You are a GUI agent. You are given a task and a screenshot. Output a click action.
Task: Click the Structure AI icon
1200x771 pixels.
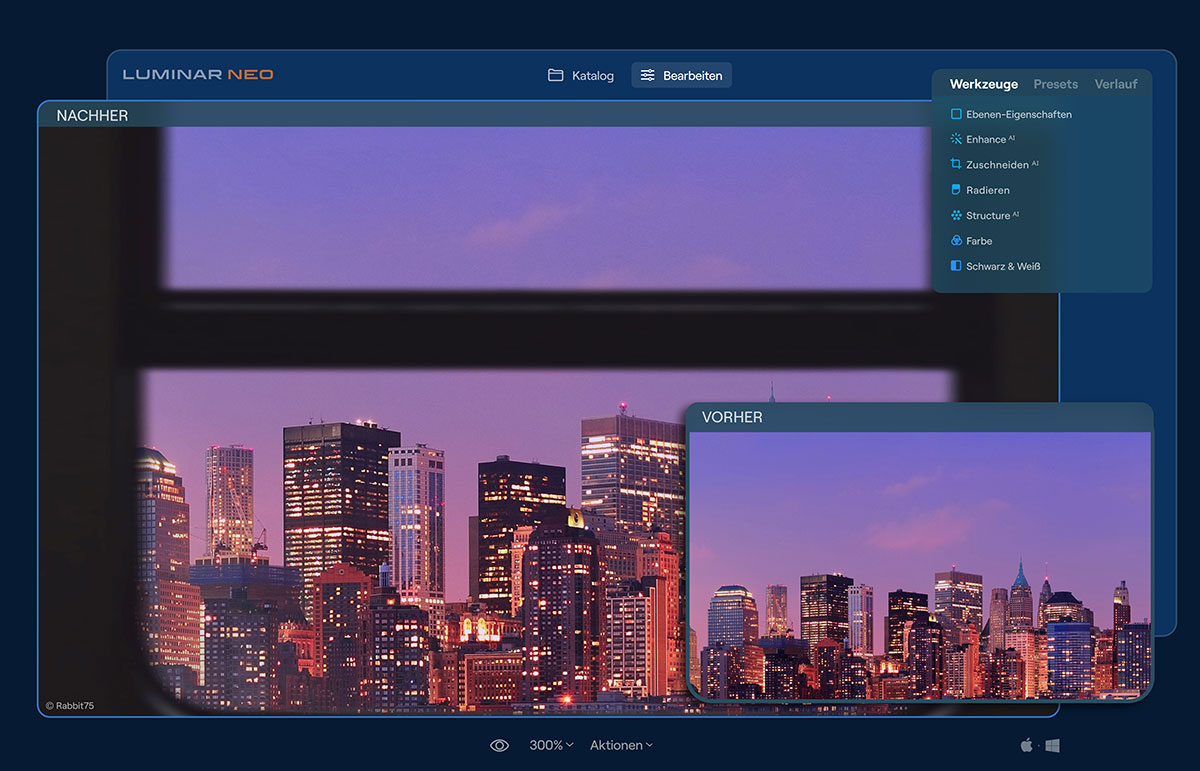tap(956, 215)
